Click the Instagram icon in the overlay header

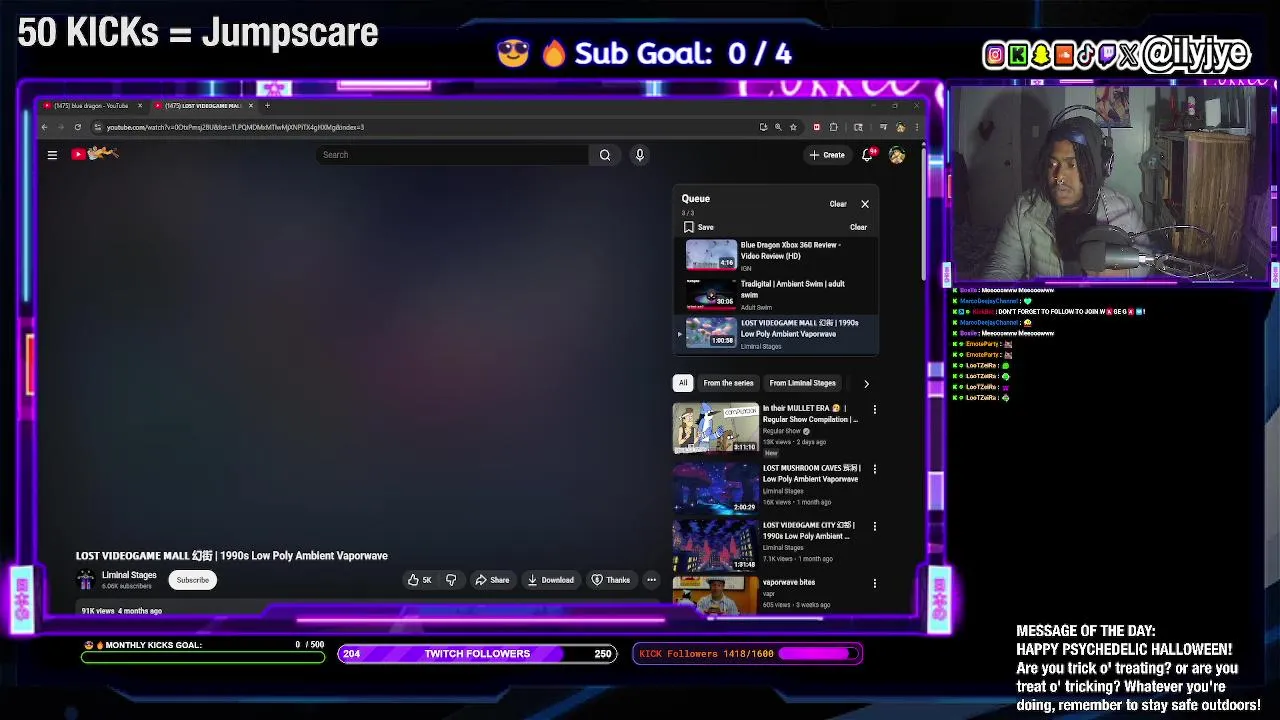click(x=994, y=56)
